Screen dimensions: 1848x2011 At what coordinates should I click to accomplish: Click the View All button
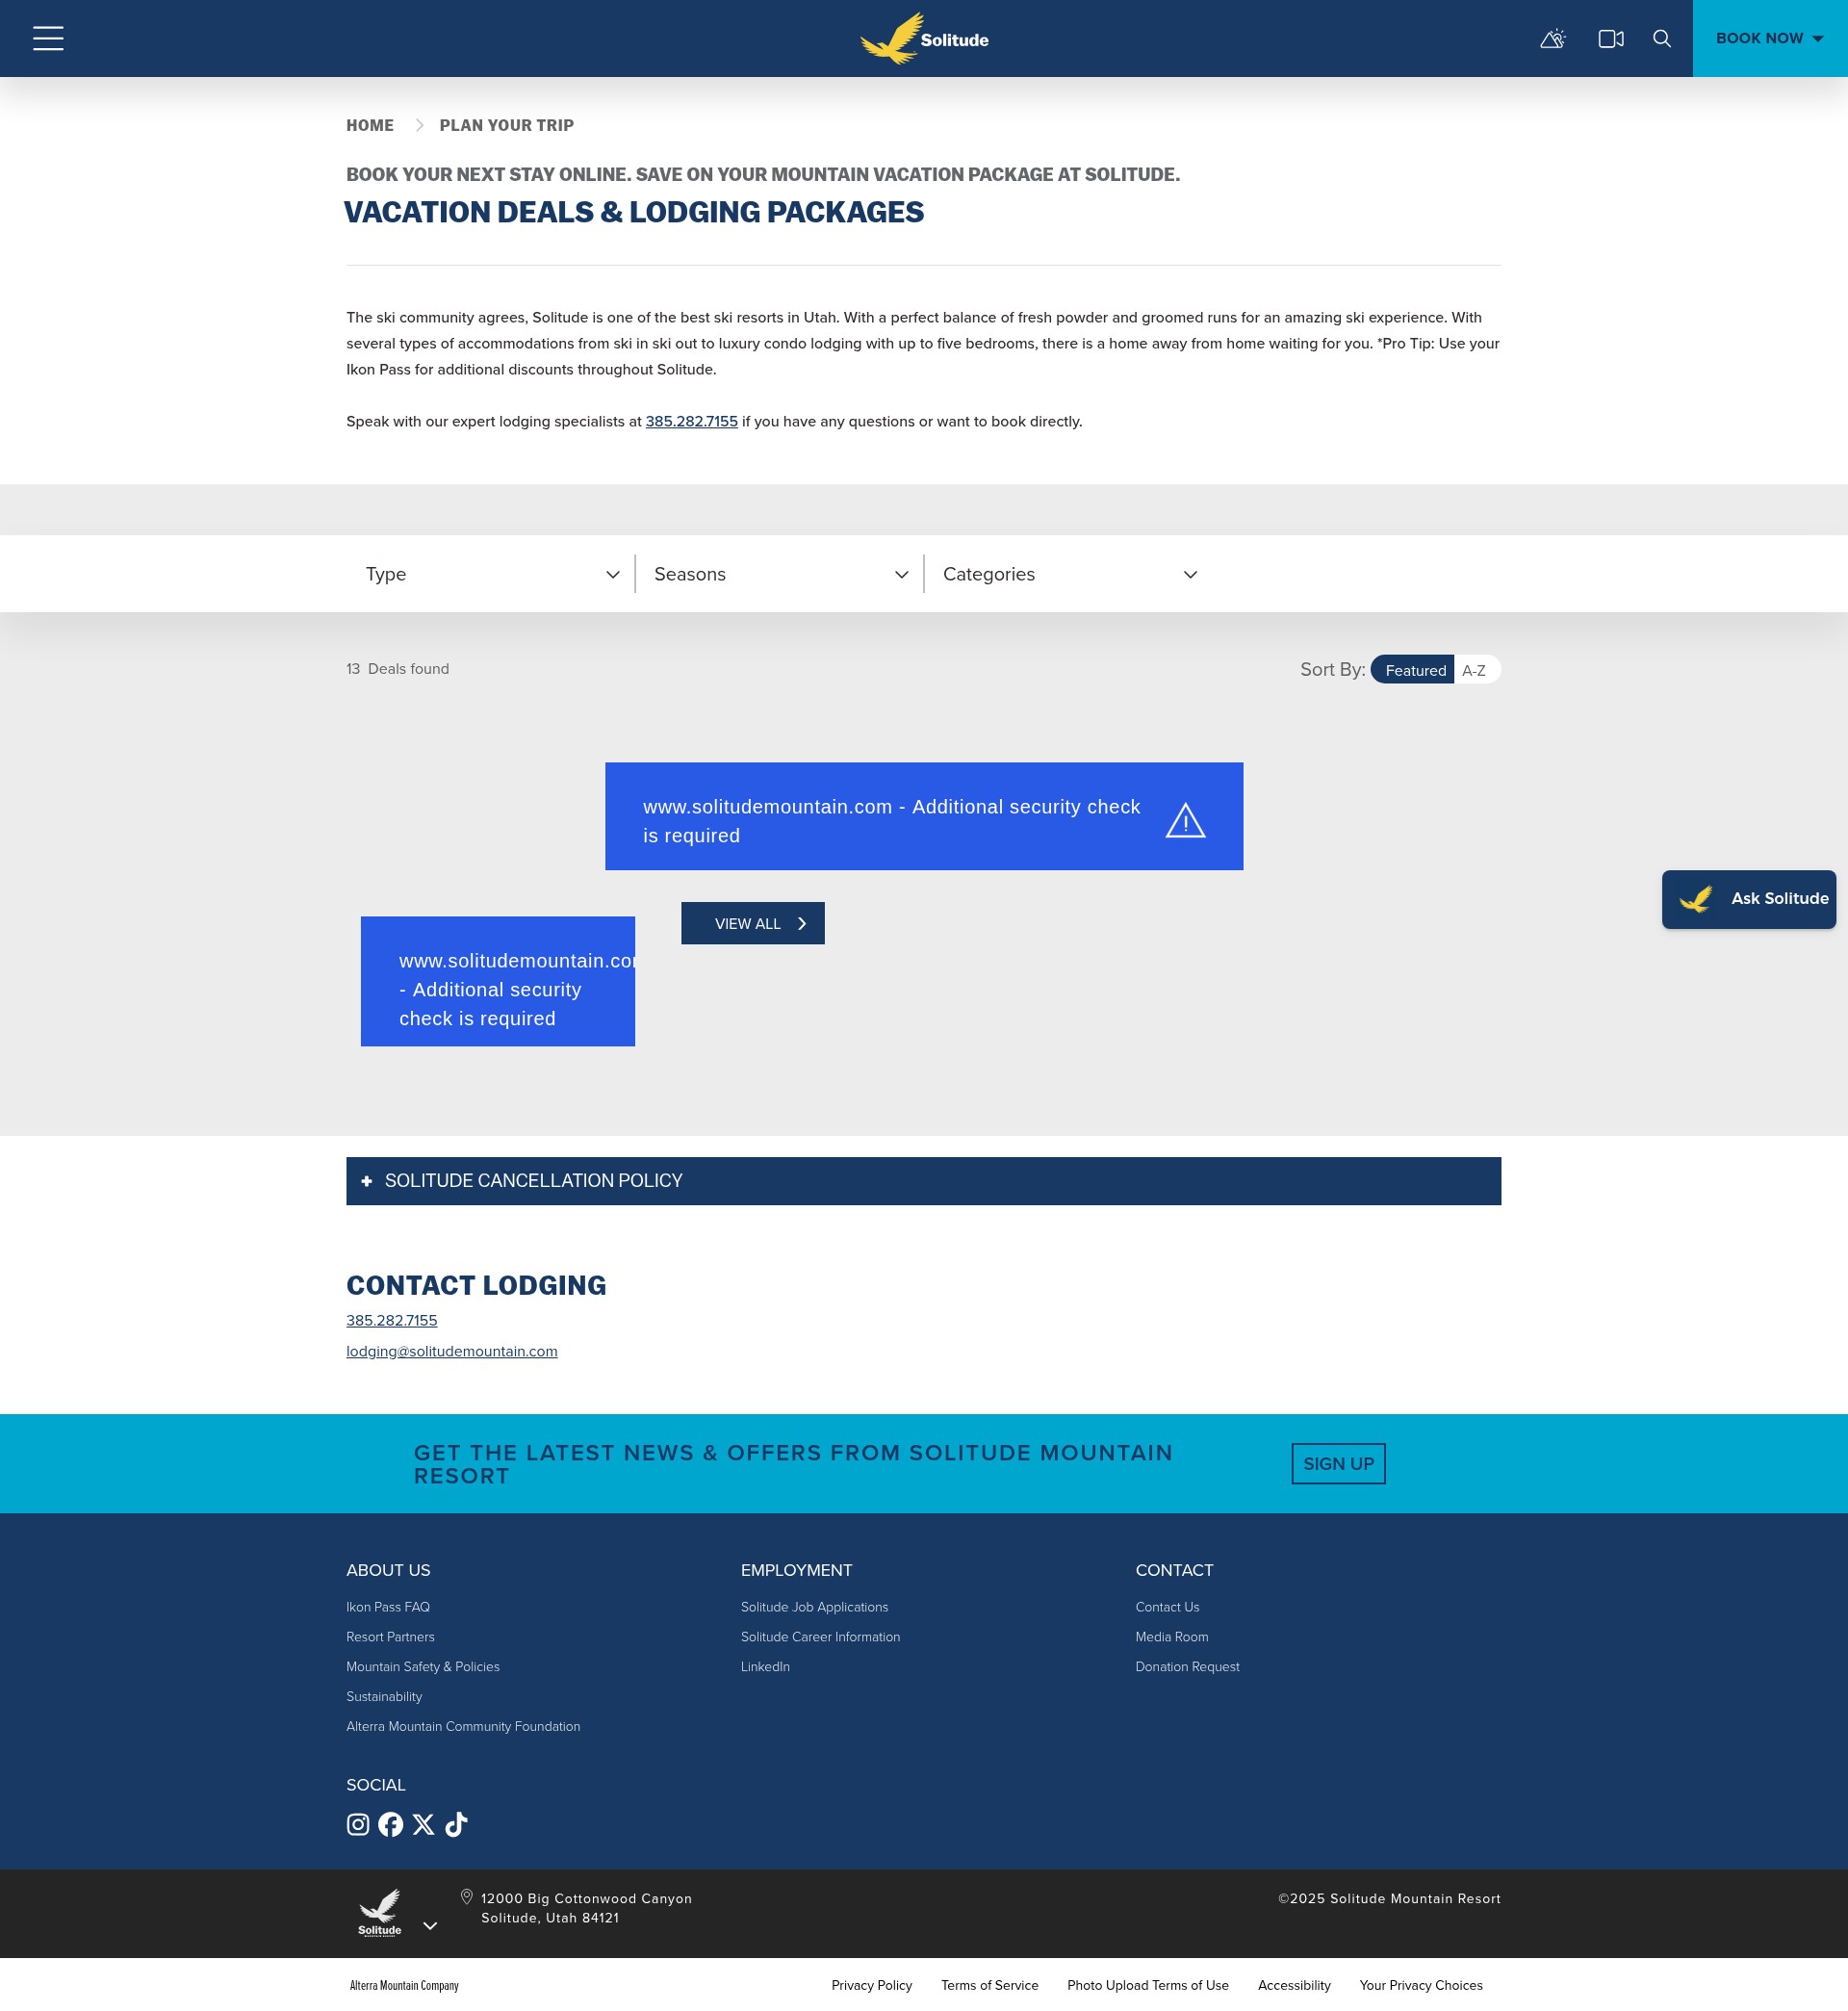pos(753,923)
